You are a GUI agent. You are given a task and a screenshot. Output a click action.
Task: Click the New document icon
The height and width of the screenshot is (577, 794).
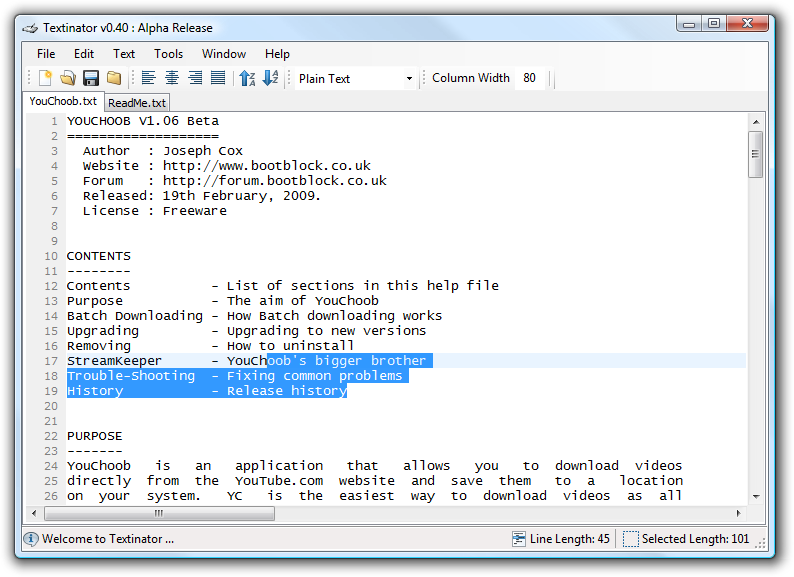(45, 78)
